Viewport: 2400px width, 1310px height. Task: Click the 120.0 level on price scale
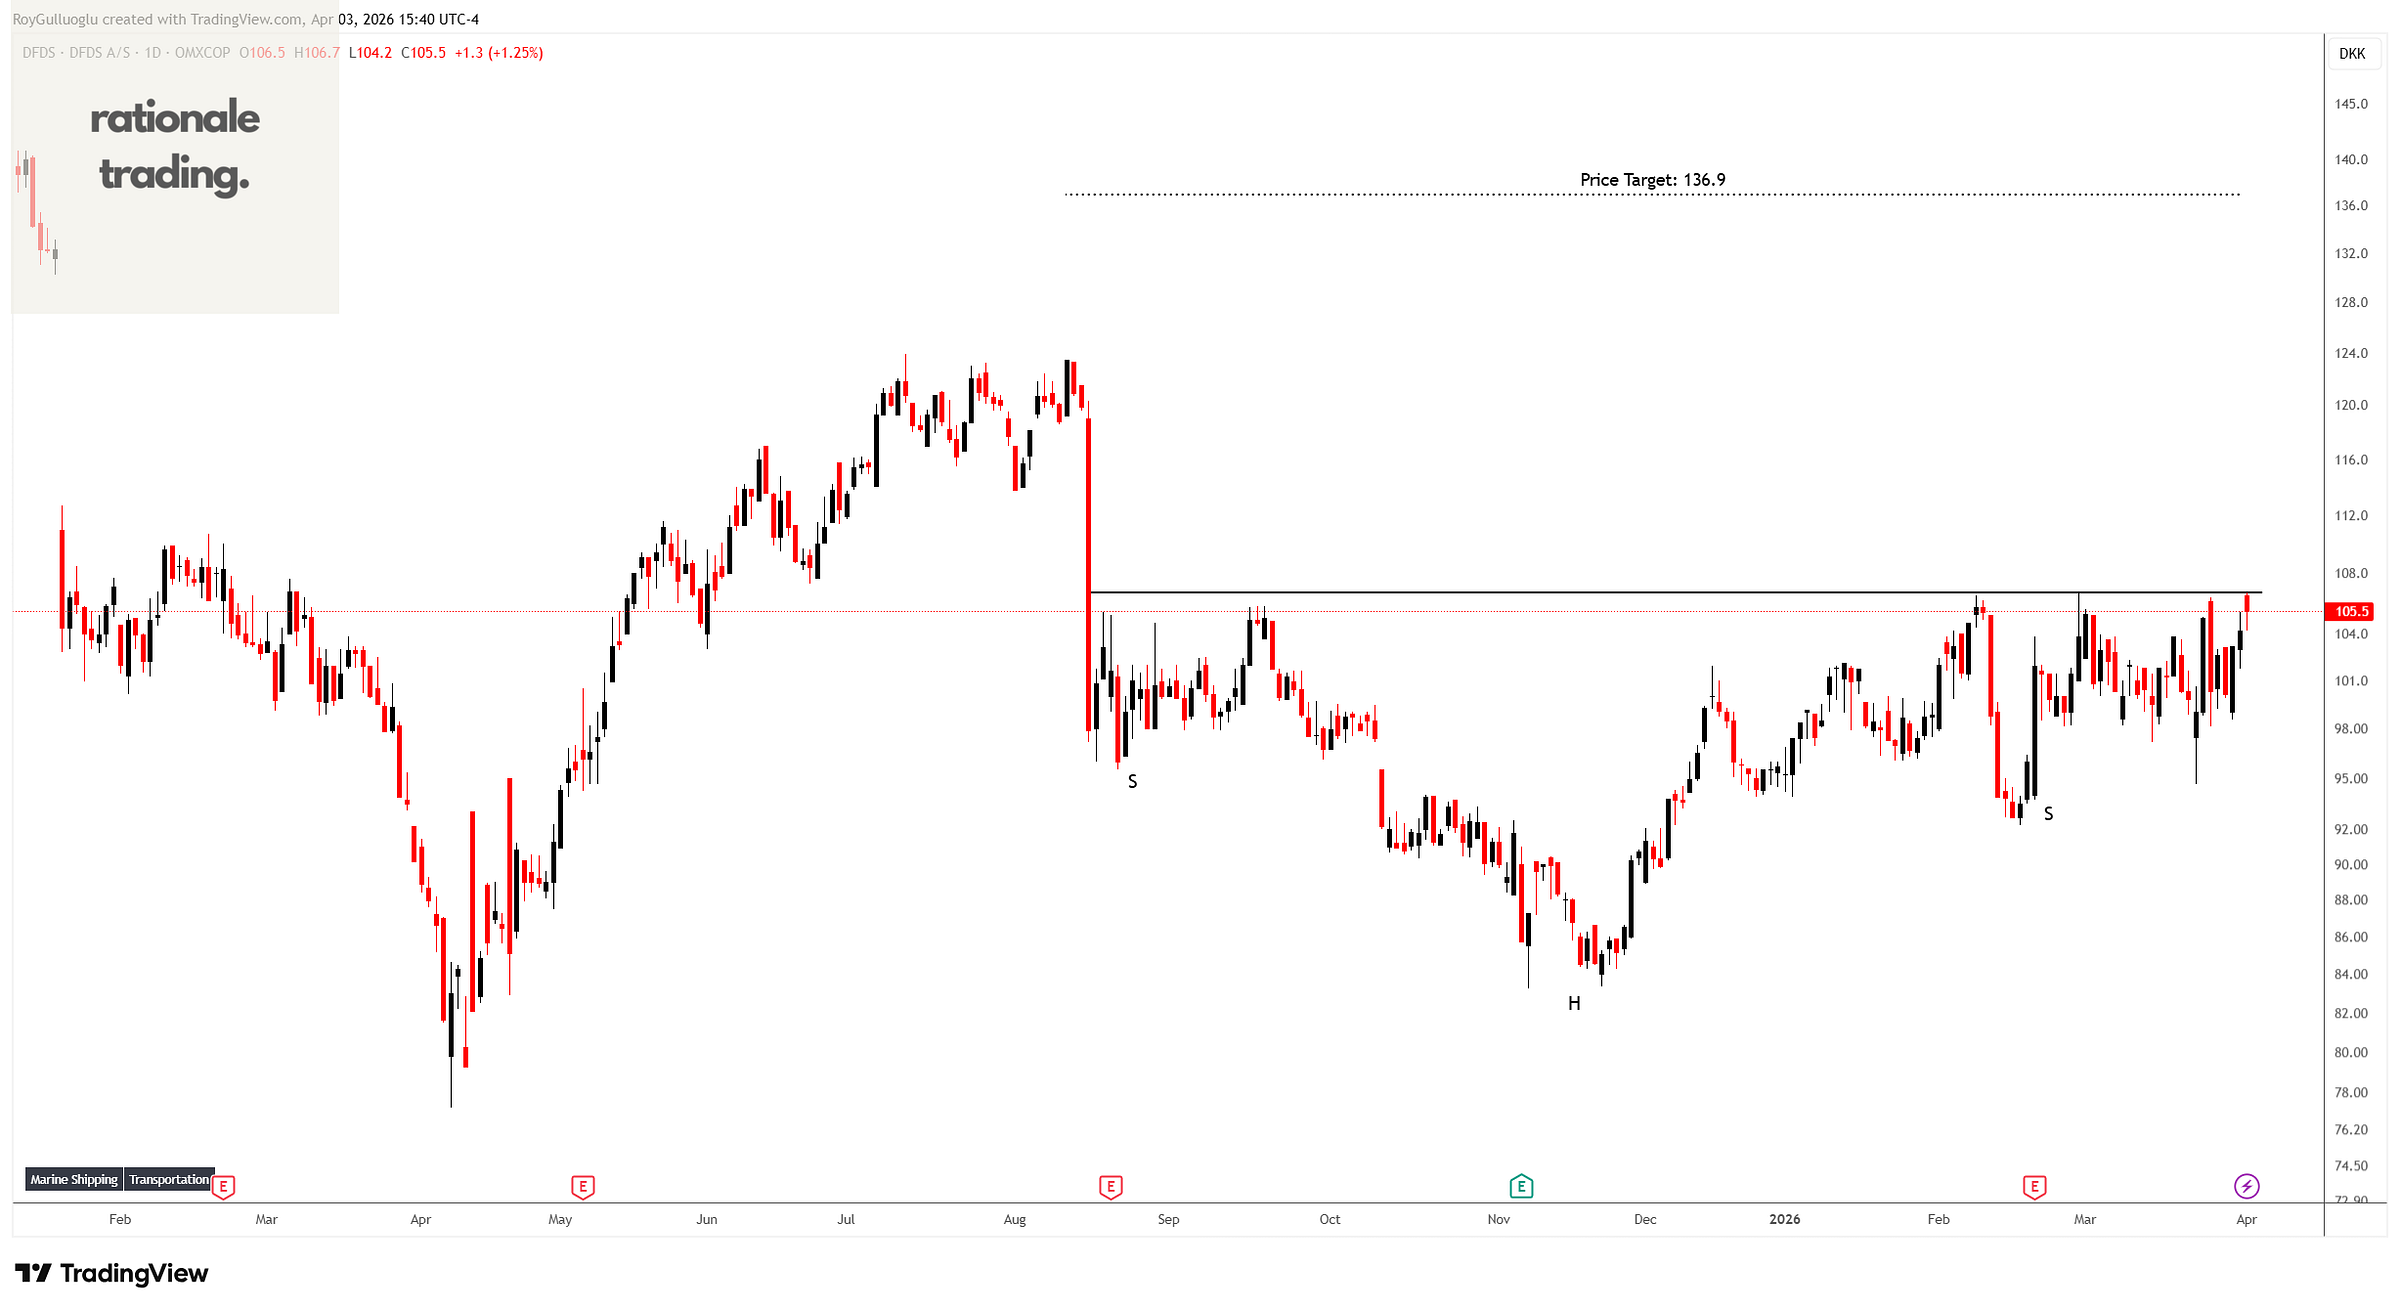pos(2351,405)
